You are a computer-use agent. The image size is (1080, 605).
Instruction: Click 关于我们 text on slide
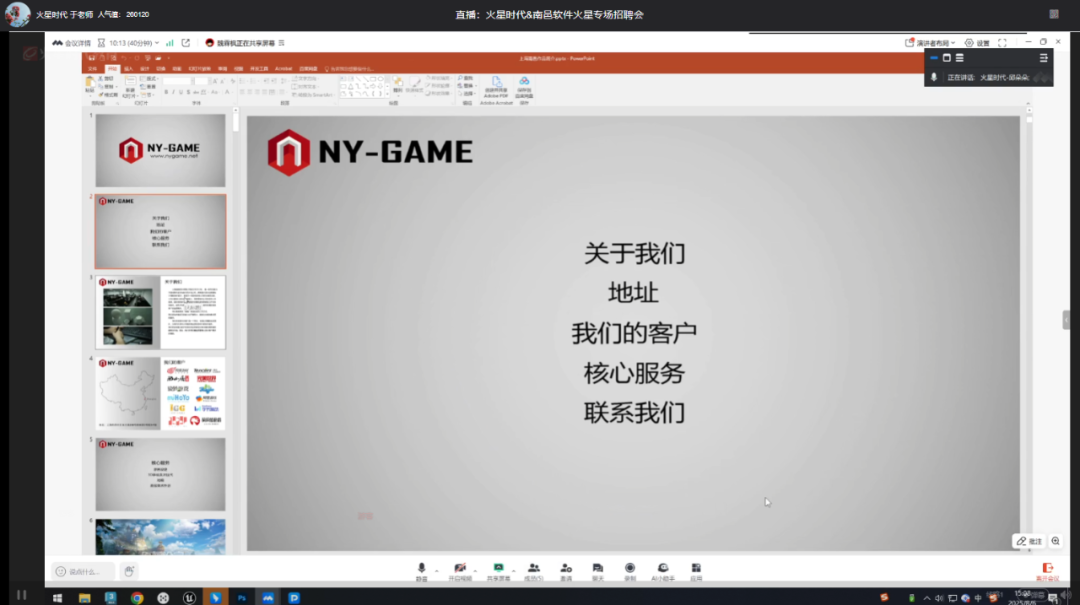click(634, 254)
